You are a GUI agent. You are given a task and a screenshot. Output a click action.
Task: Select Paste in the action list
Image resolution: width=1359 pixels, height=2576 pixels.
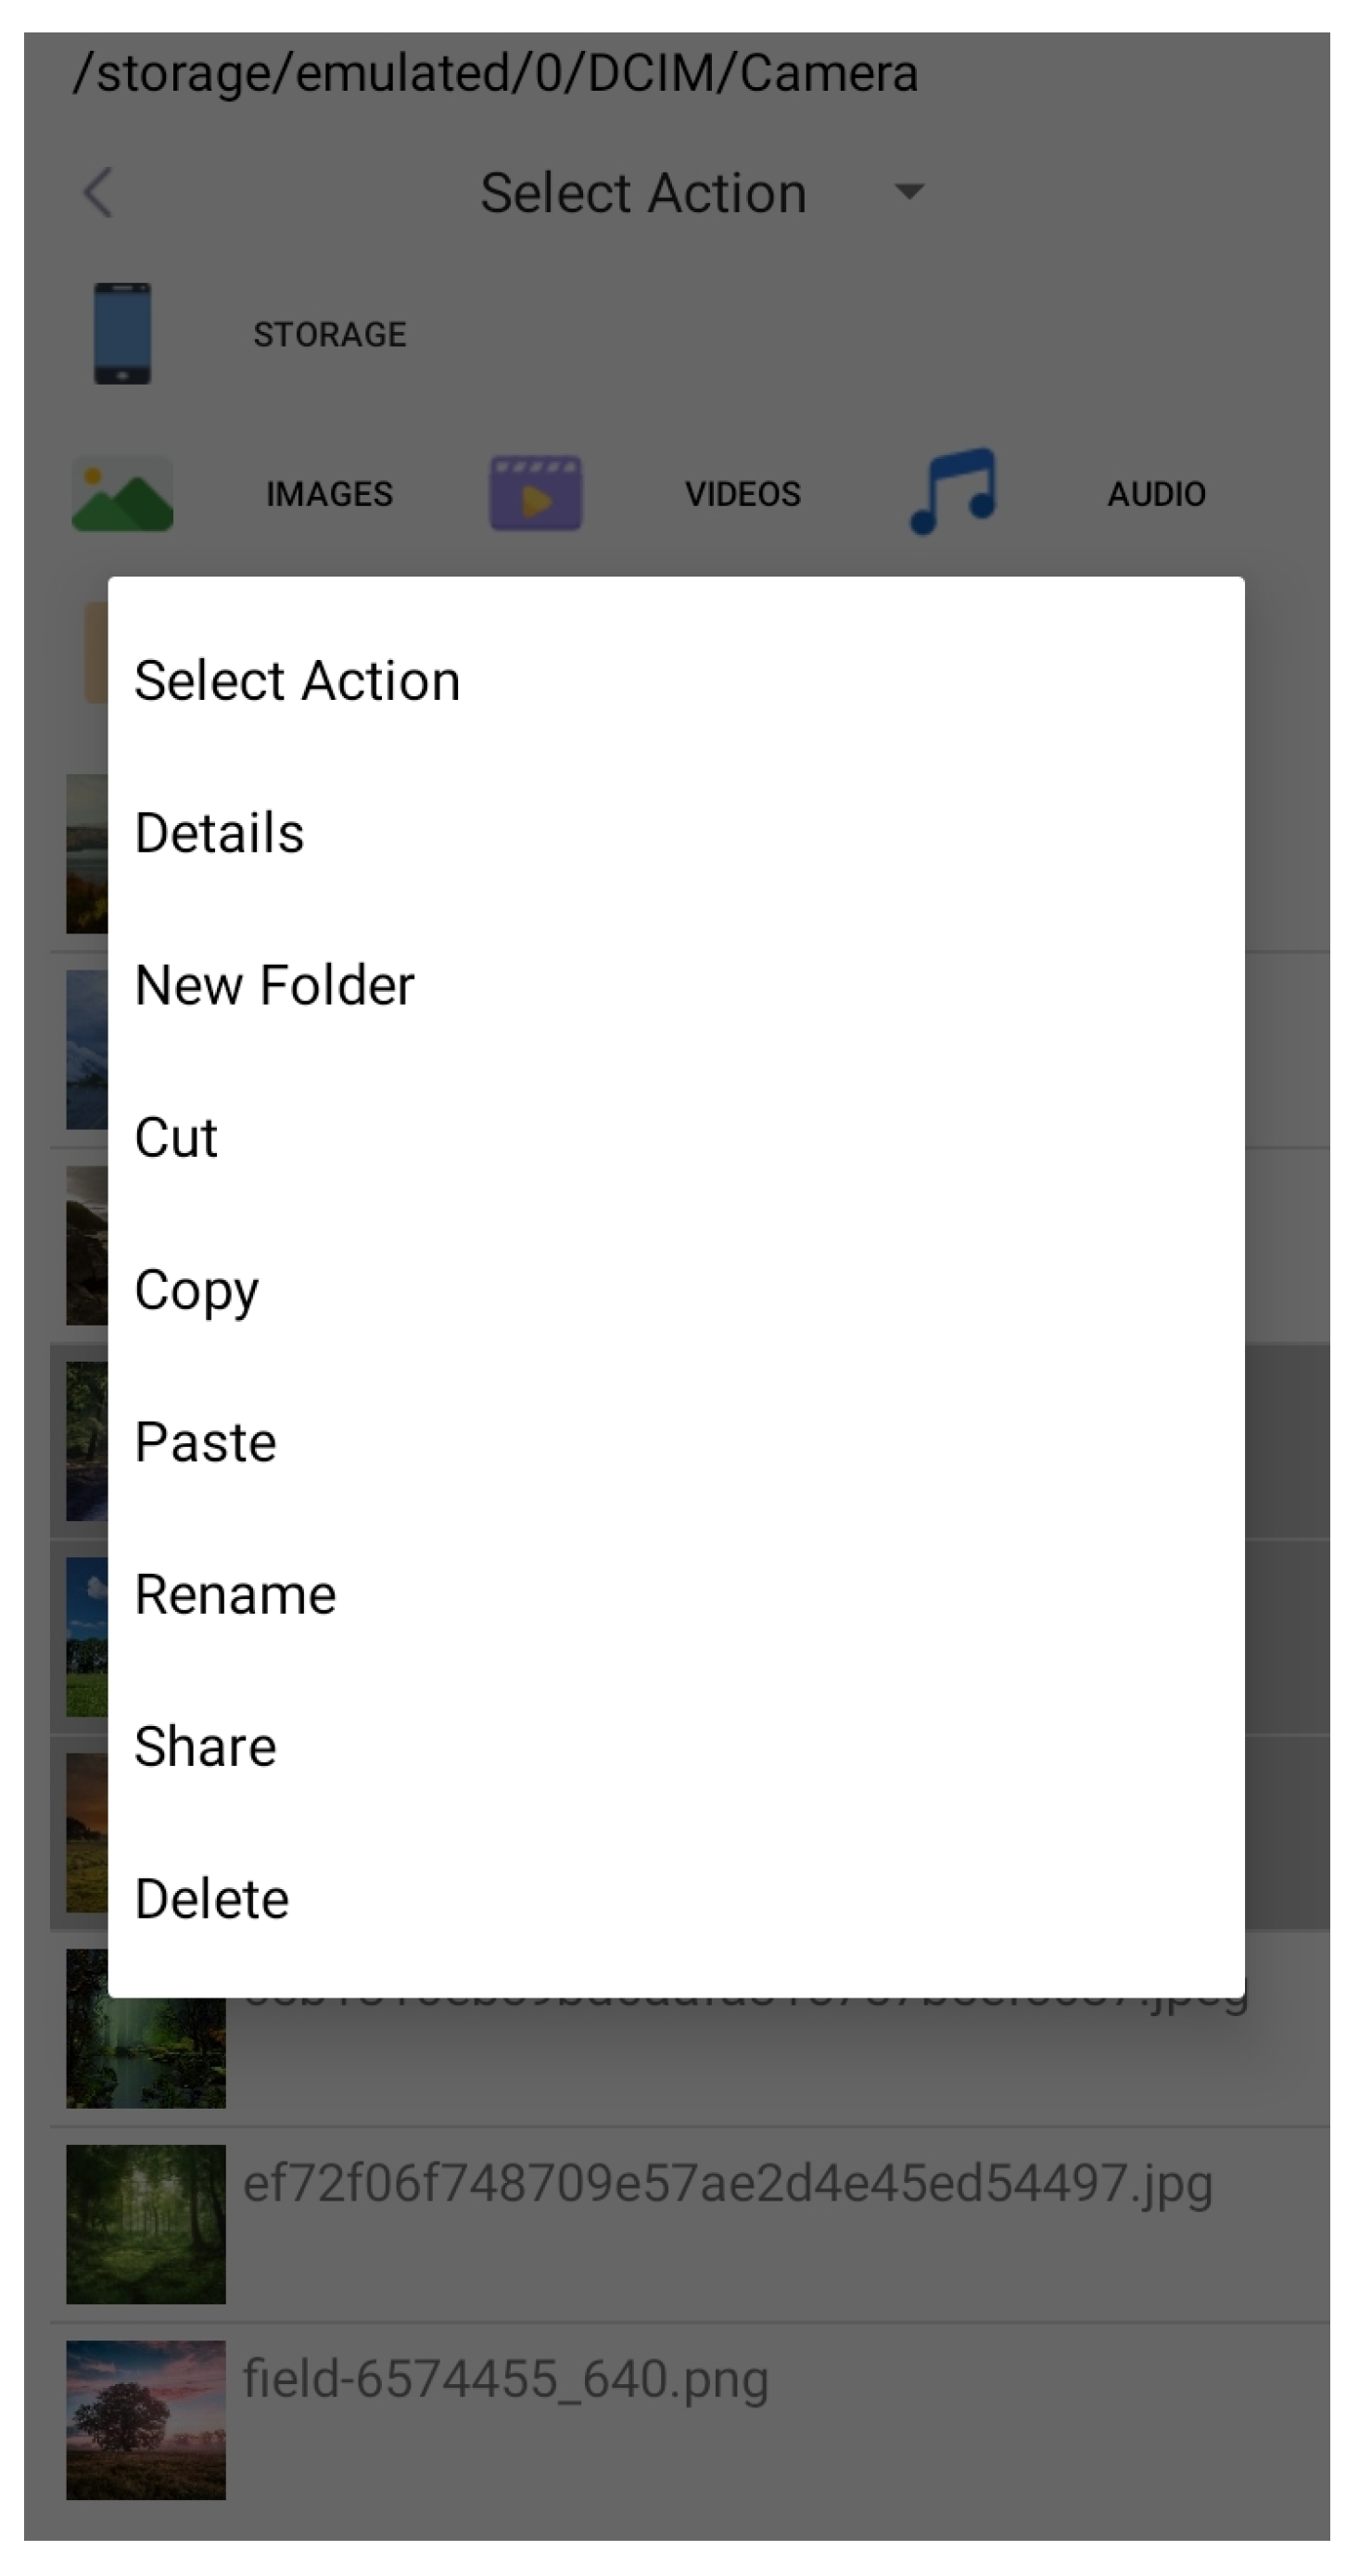[x=676, y=1442]
